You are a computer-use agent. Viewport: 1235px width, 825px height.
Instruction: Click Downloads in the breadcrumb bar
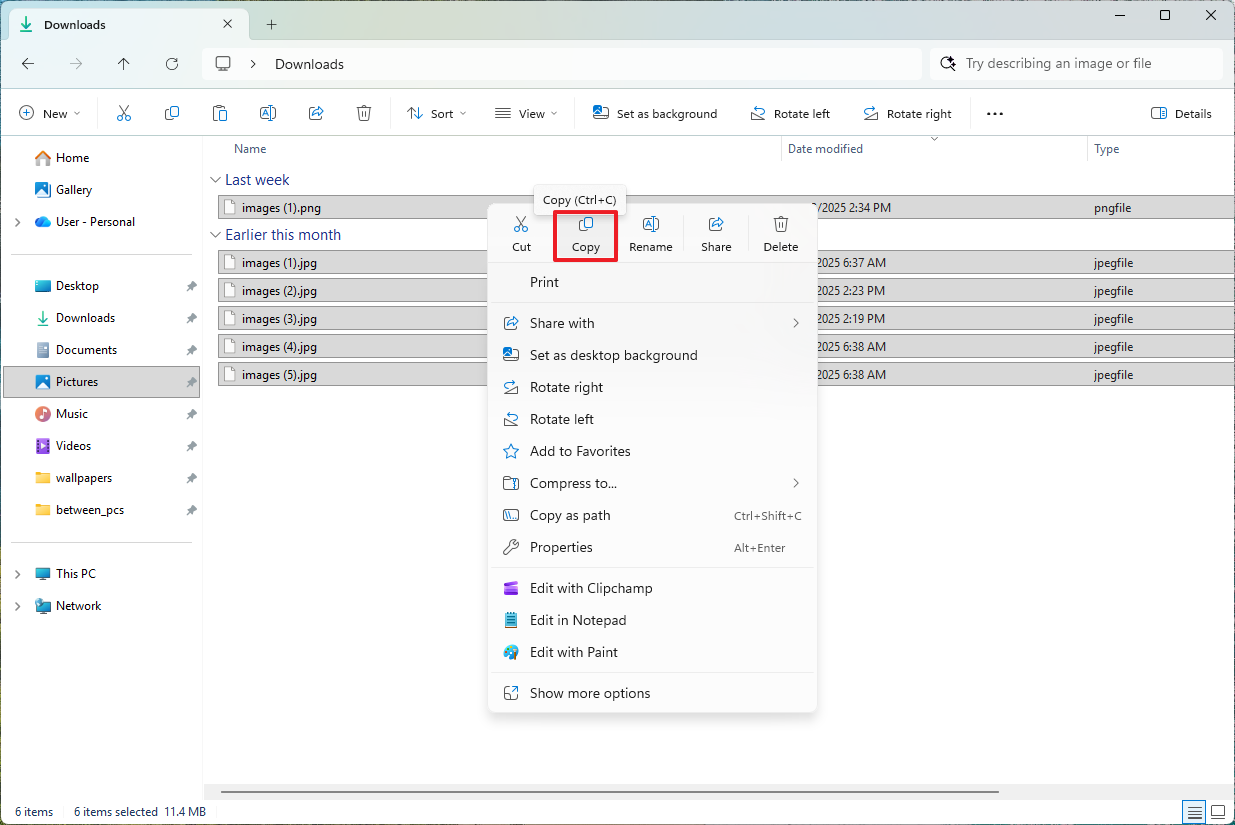click(308, 63)
